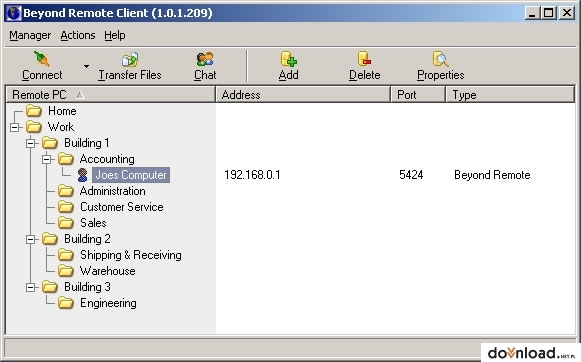581x362 pixels.
Task: Collapse the Accounting node
Action: pos(47,159)
